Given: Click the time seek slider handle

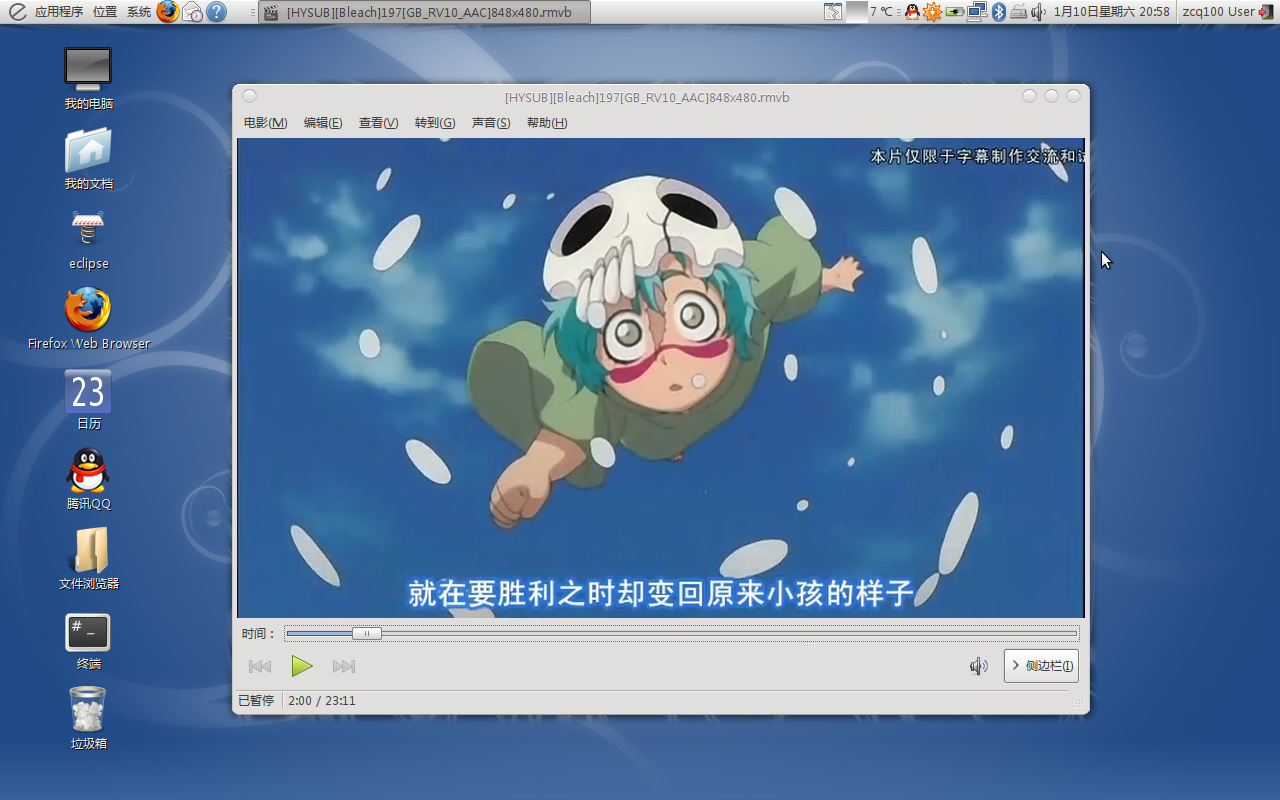Looking at the screenshot, I should 367,633.
